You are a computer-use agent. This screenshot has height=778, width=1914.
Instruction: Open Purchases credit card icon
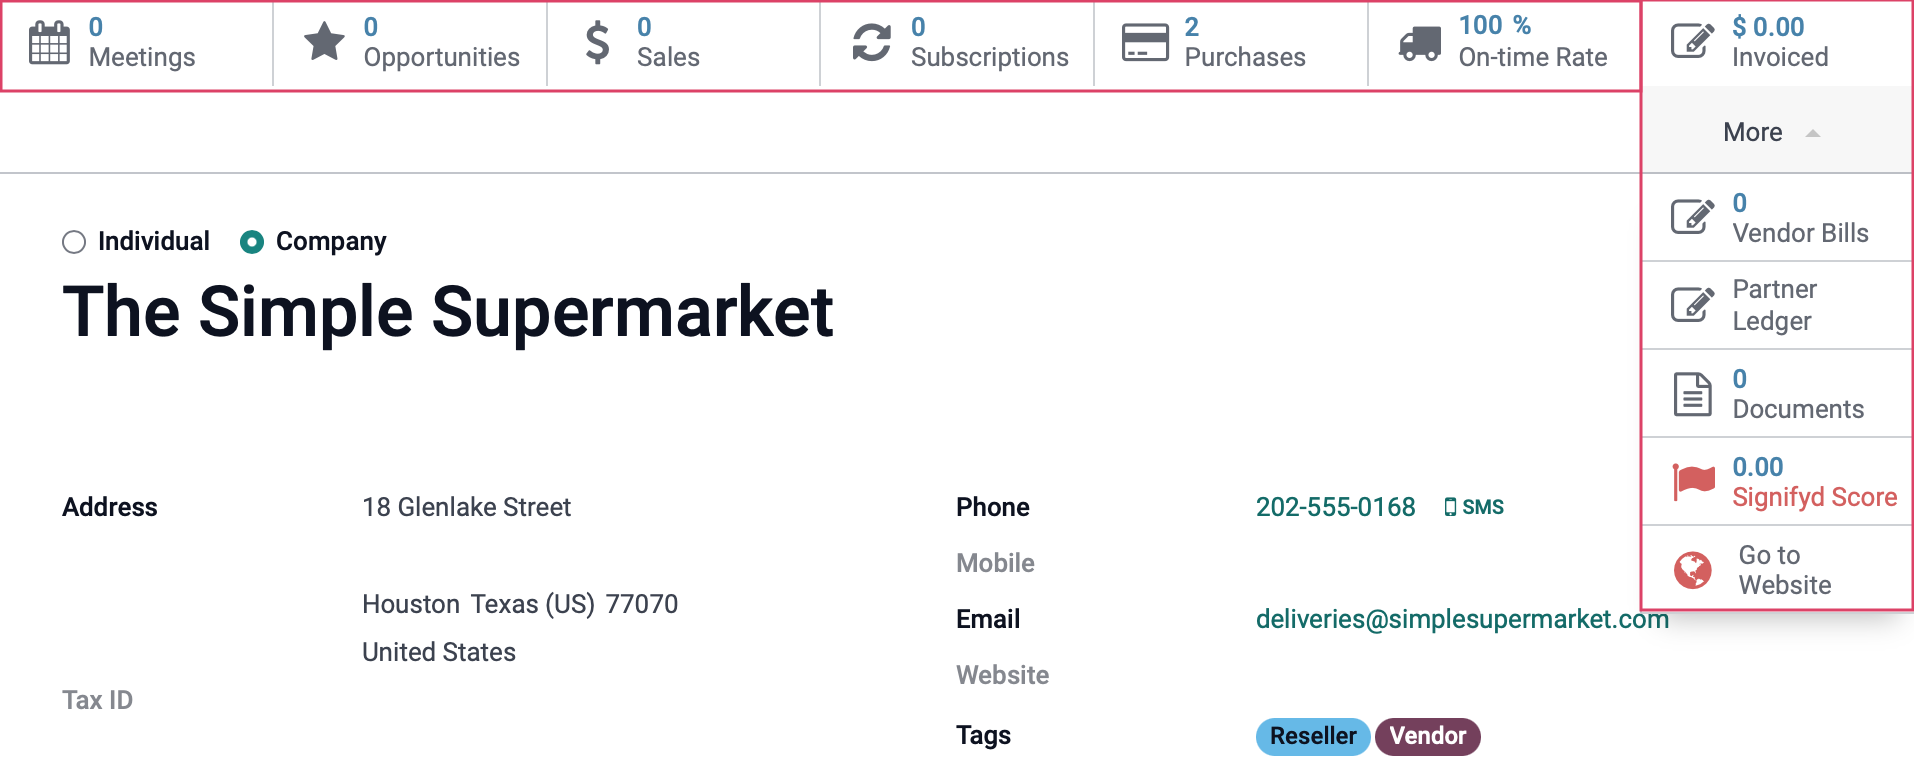point(1145,43)
